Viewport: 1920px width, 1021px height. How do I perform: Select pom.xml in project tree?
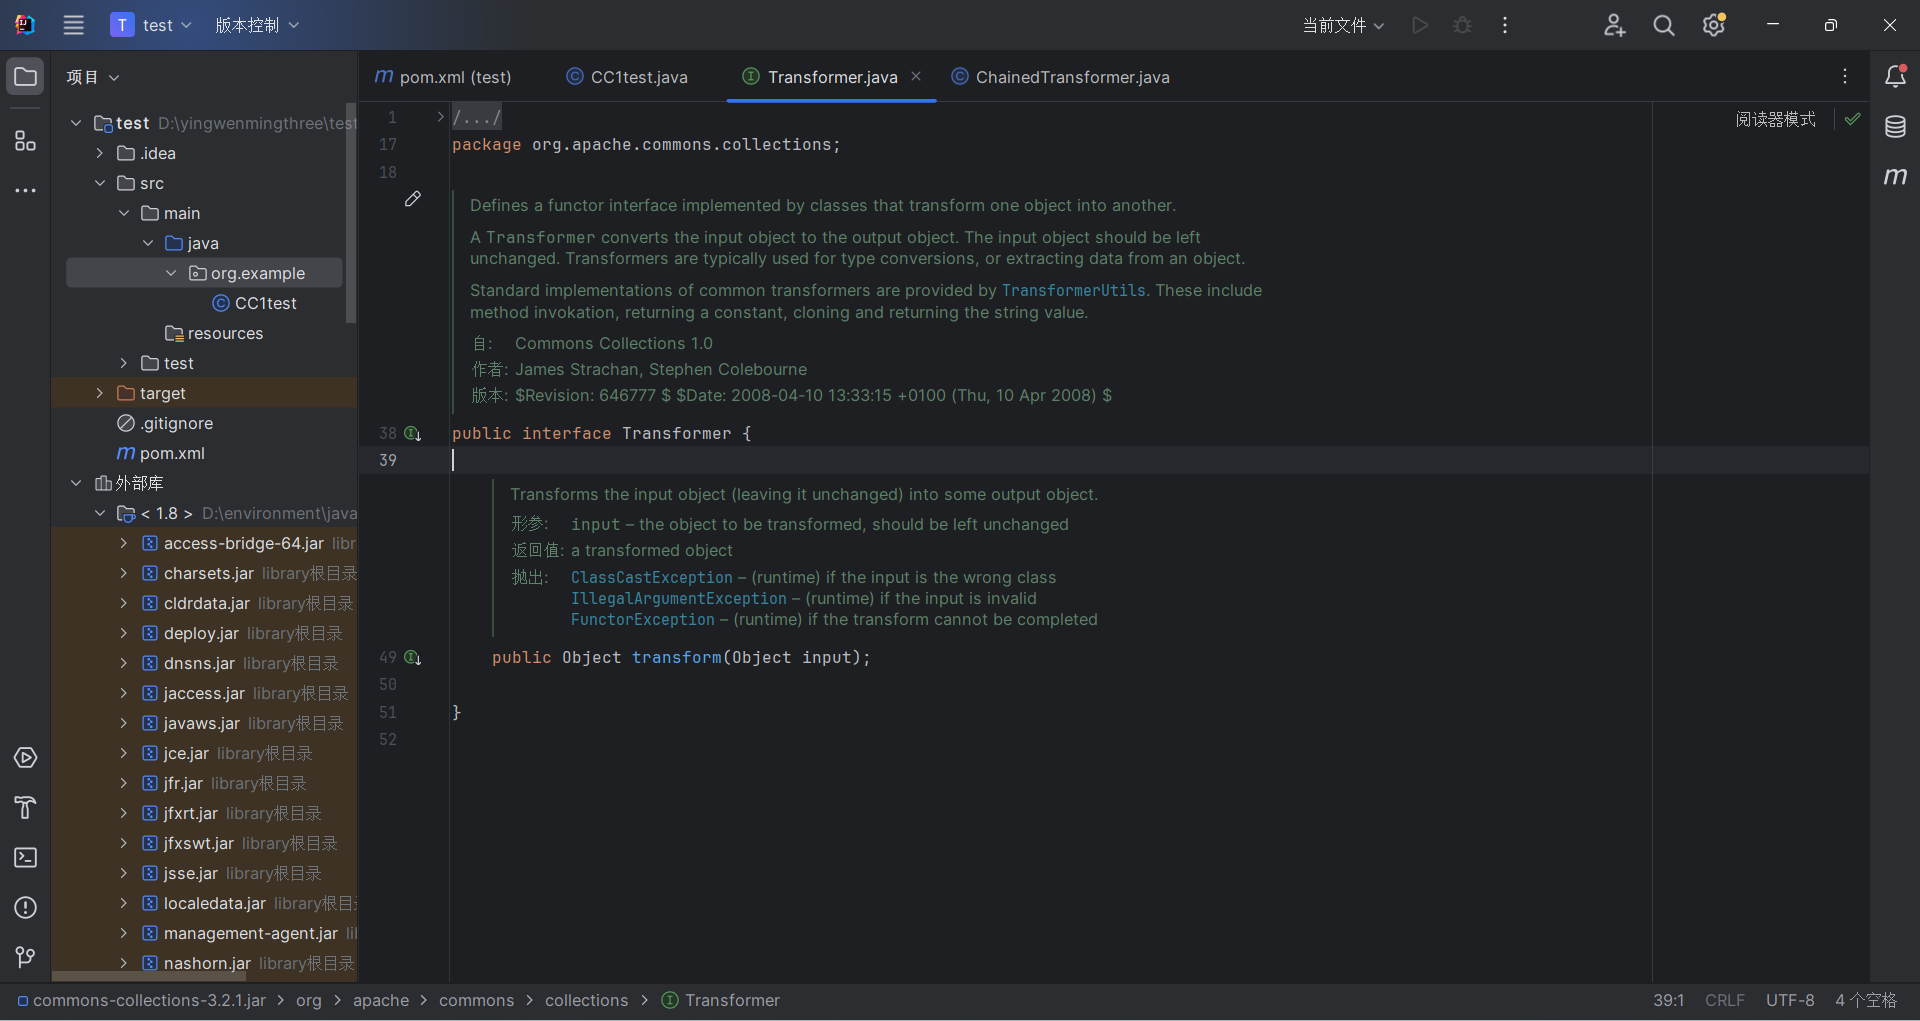[x=161, y=453]
